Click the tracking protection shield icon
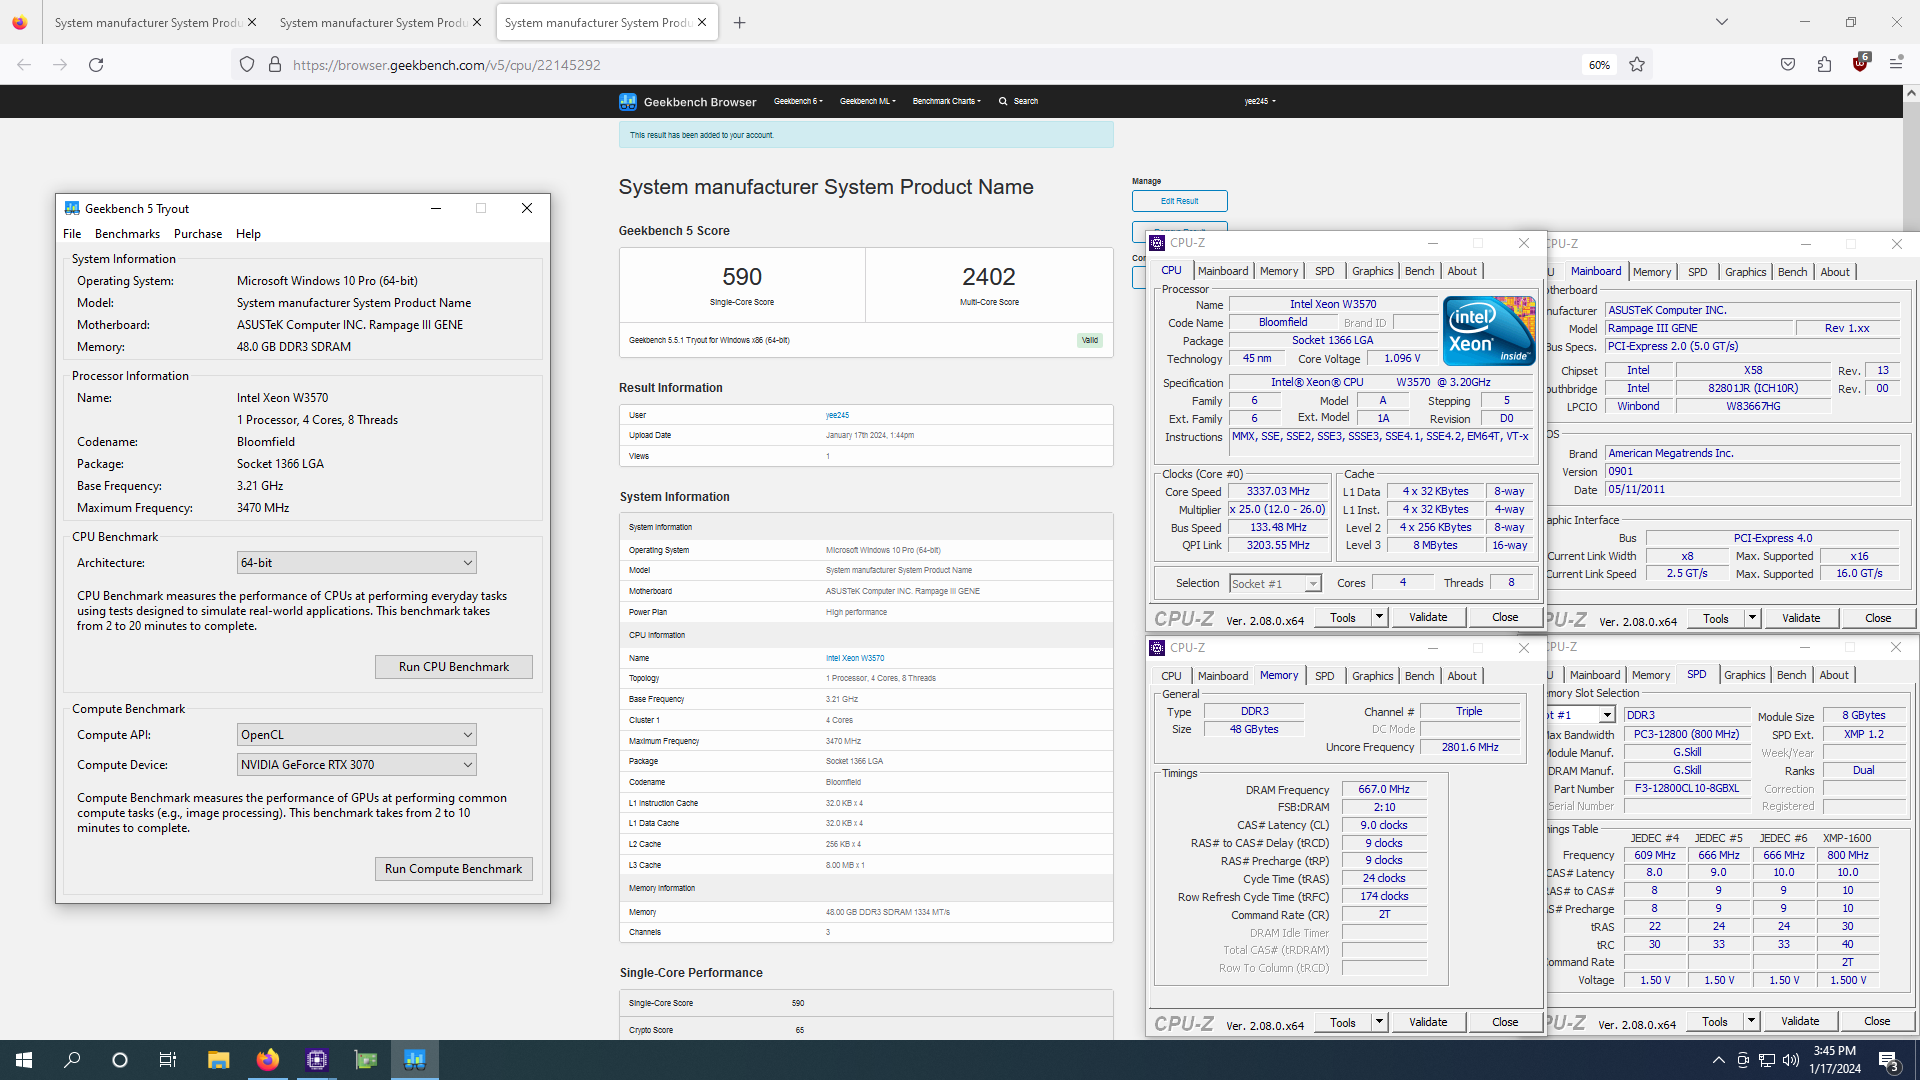 coord(247,65)
